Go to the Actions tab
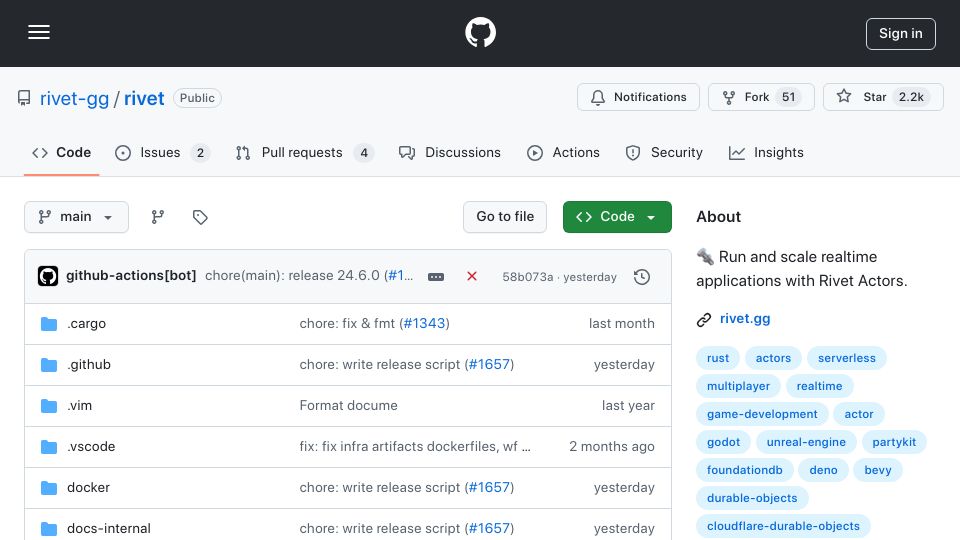The width and height of the screenshot is (960, 540). [563, 152]
